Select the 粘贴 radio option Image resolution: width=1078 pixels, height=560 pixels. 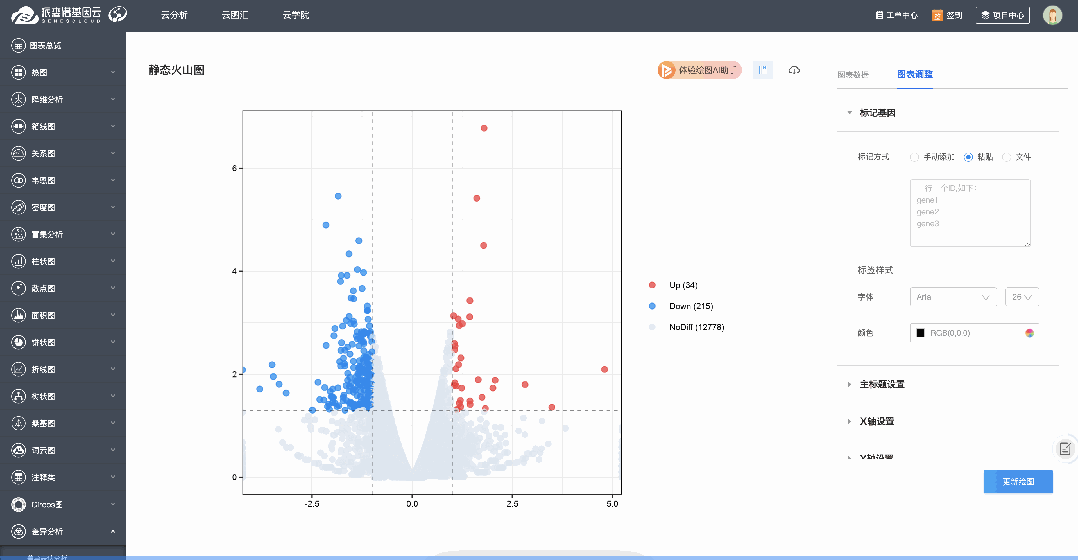tap(968, 157)
